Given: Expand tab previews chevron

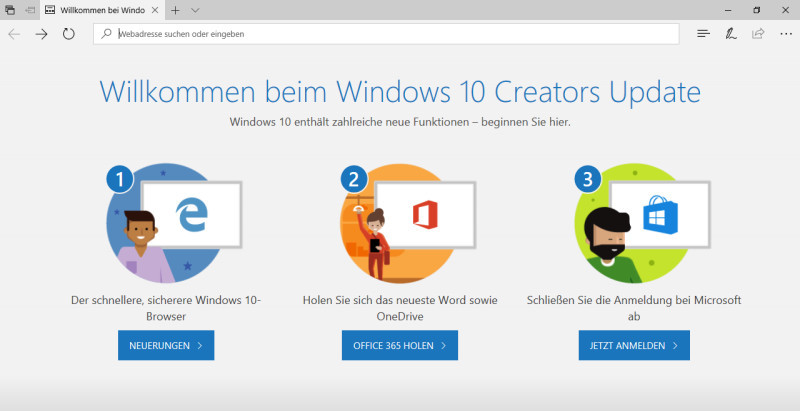Looking at the screenshot, I should click(195, 10).
